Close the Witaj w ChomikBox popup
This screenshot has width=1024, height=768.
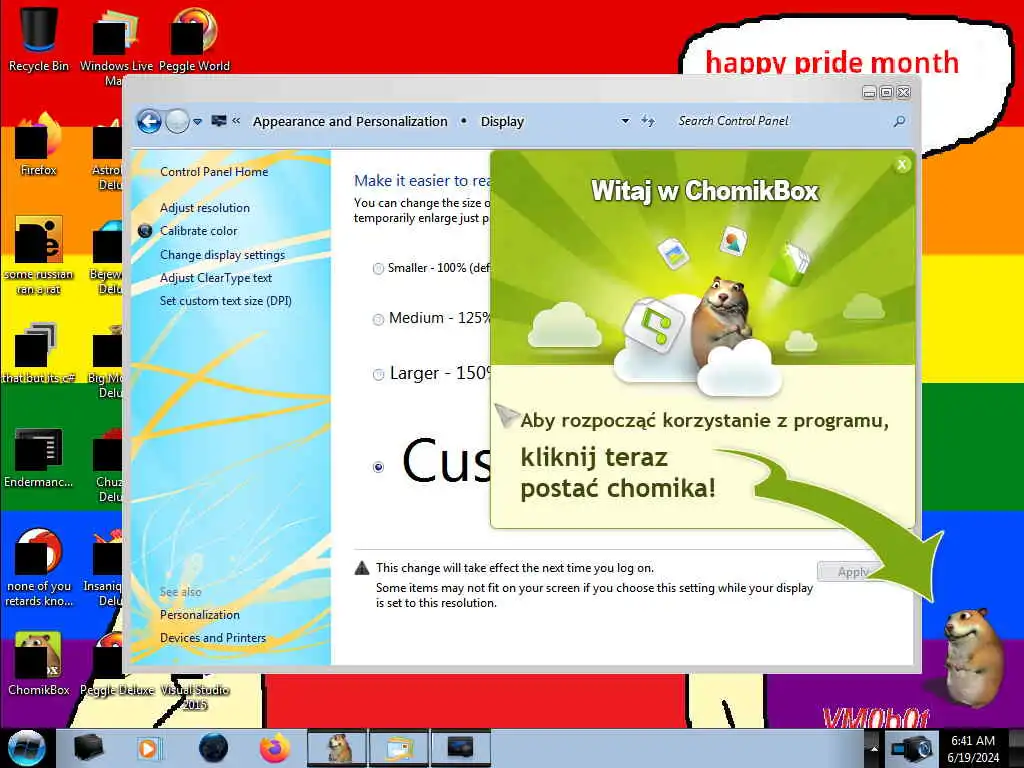pos(902,165)
